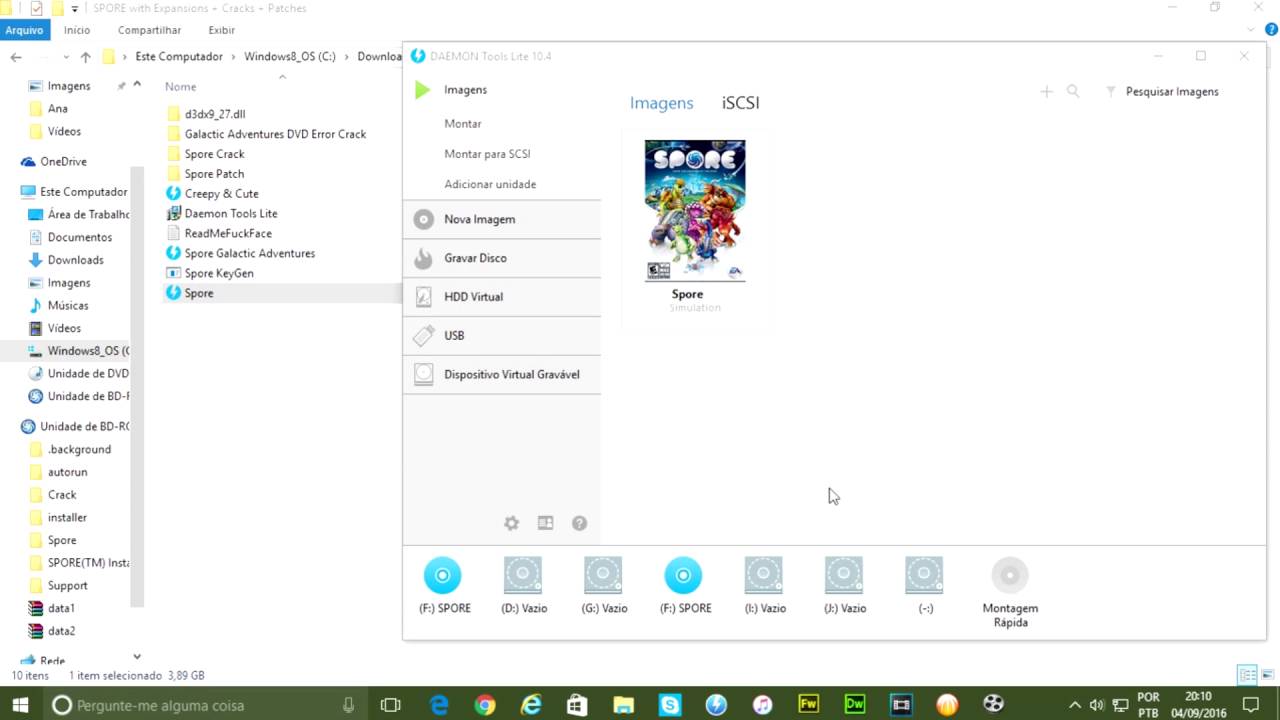Click the Imagens play icon in DAEMON Tools sidebar
The height and width of the screenshot is (720, 1280).
pos(422,90)
